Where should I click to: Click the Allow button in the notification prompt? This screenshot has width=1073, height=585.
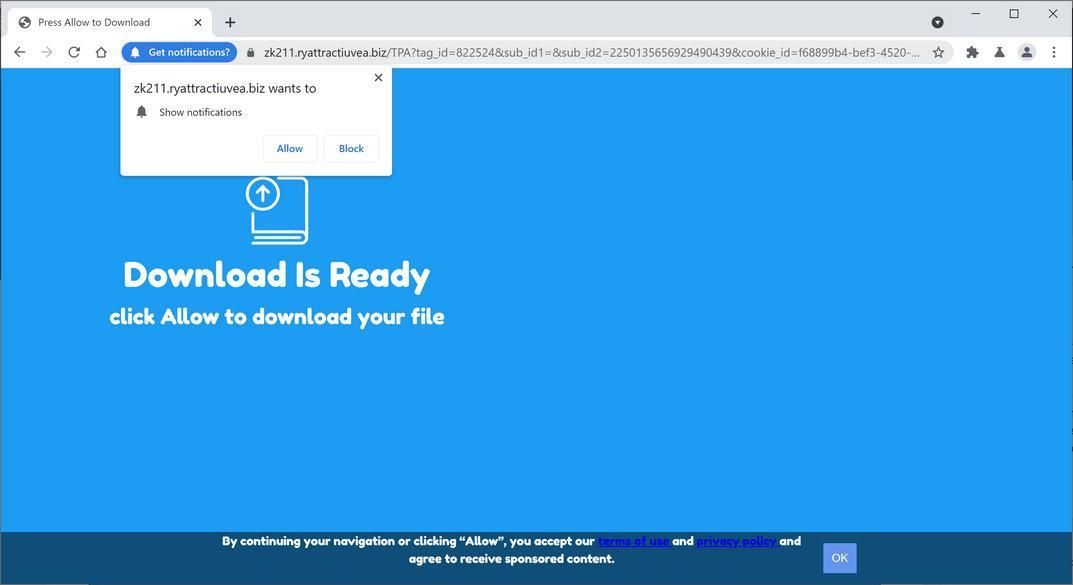289,148
